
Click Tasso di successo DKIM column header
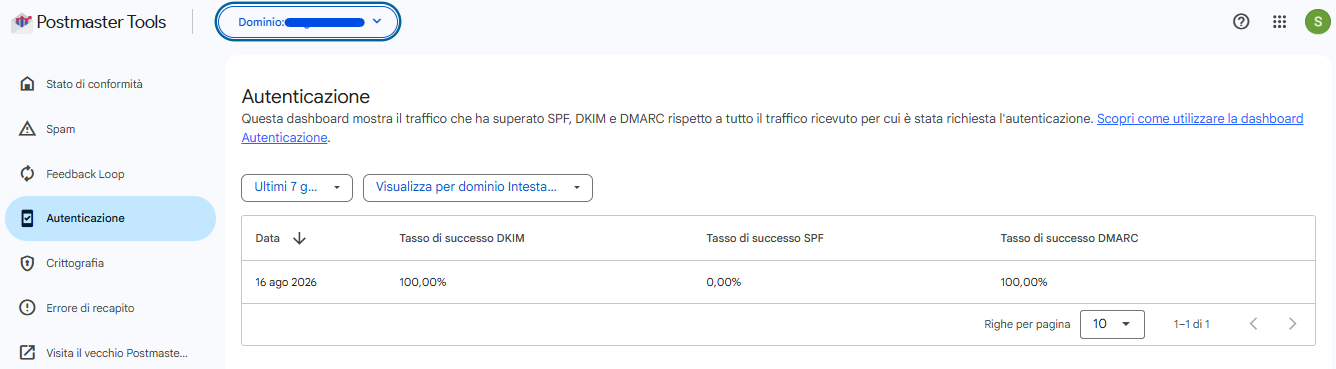click(462, 238)
